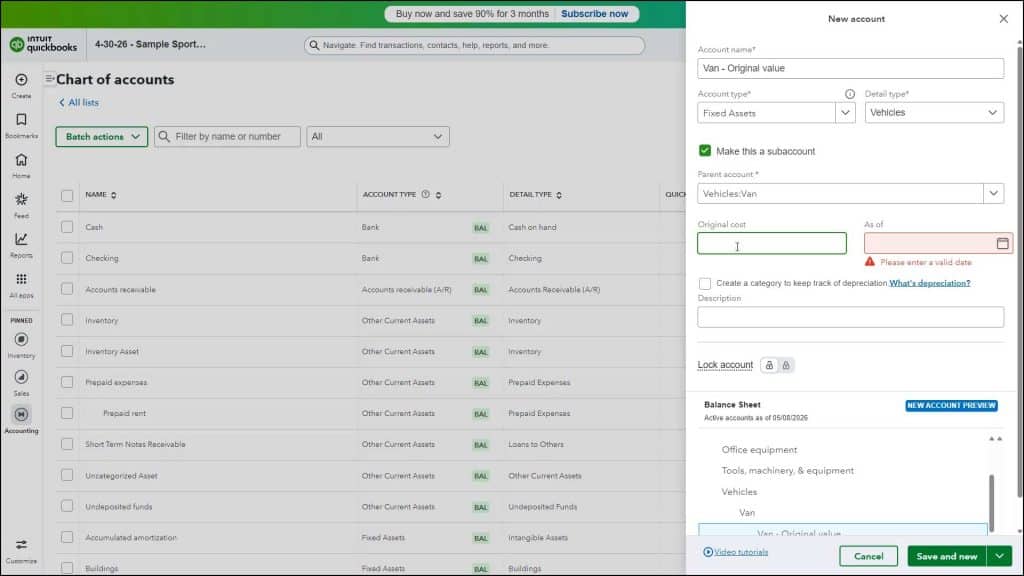The image size is (1024, 576).
Task: Select the Accounts receivable row checkbox
Action: (x=67, y=289)
